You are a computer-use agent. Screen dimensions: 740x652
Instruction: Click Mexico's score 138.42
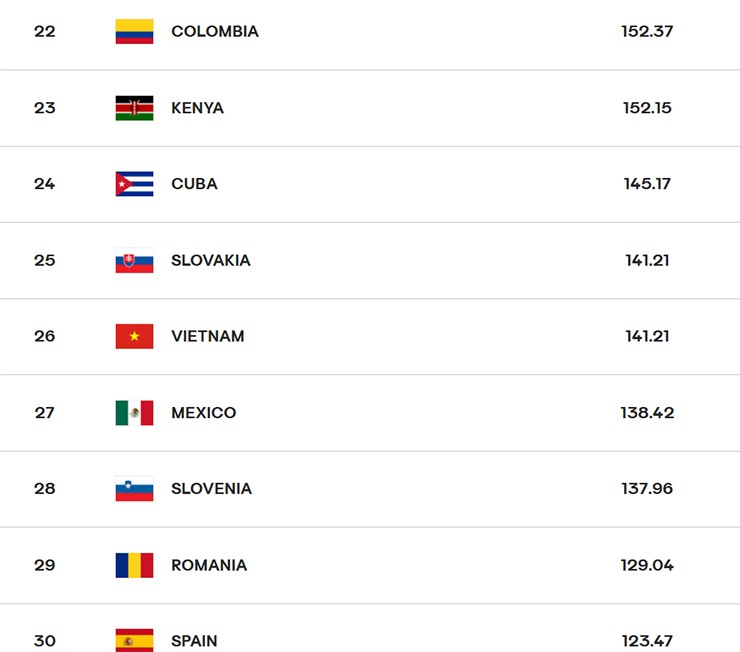pos(647,413)
